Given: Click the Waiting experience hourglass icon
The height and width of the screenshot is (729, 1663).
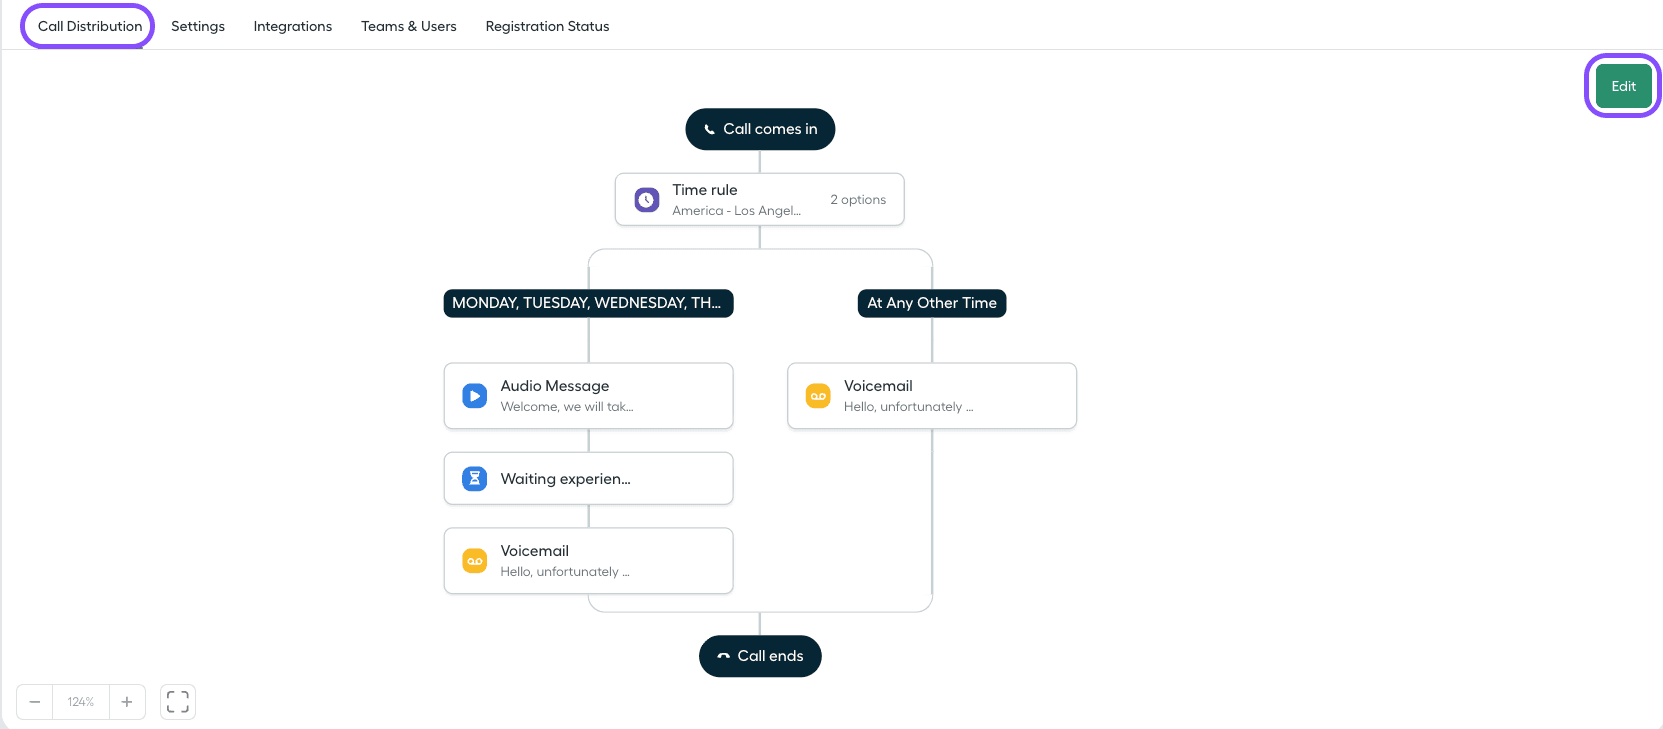Looking at the screenshot, I should click(475, 479).
